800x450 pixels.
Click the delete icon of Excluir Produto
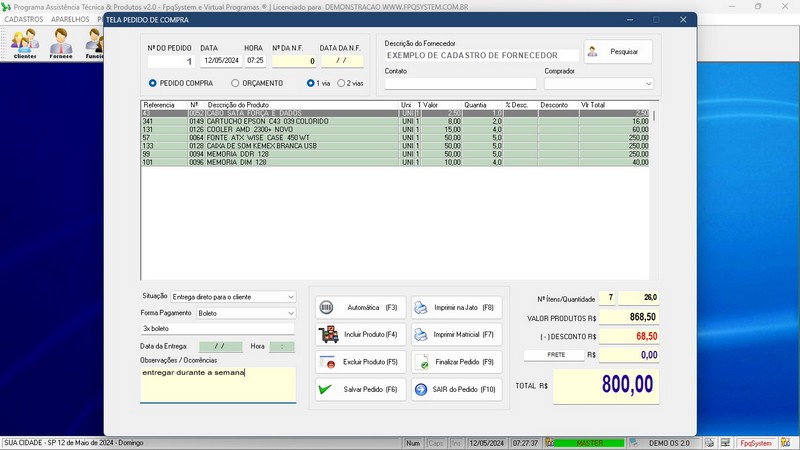pyautogui.click(x=327, y=362)
